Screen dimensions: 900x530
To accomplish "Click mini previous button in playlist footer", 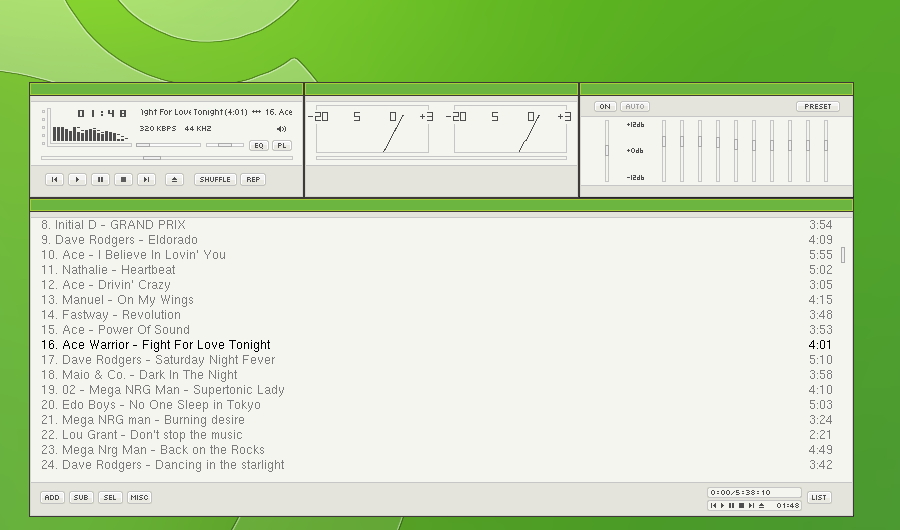I will tap(713, 506).
